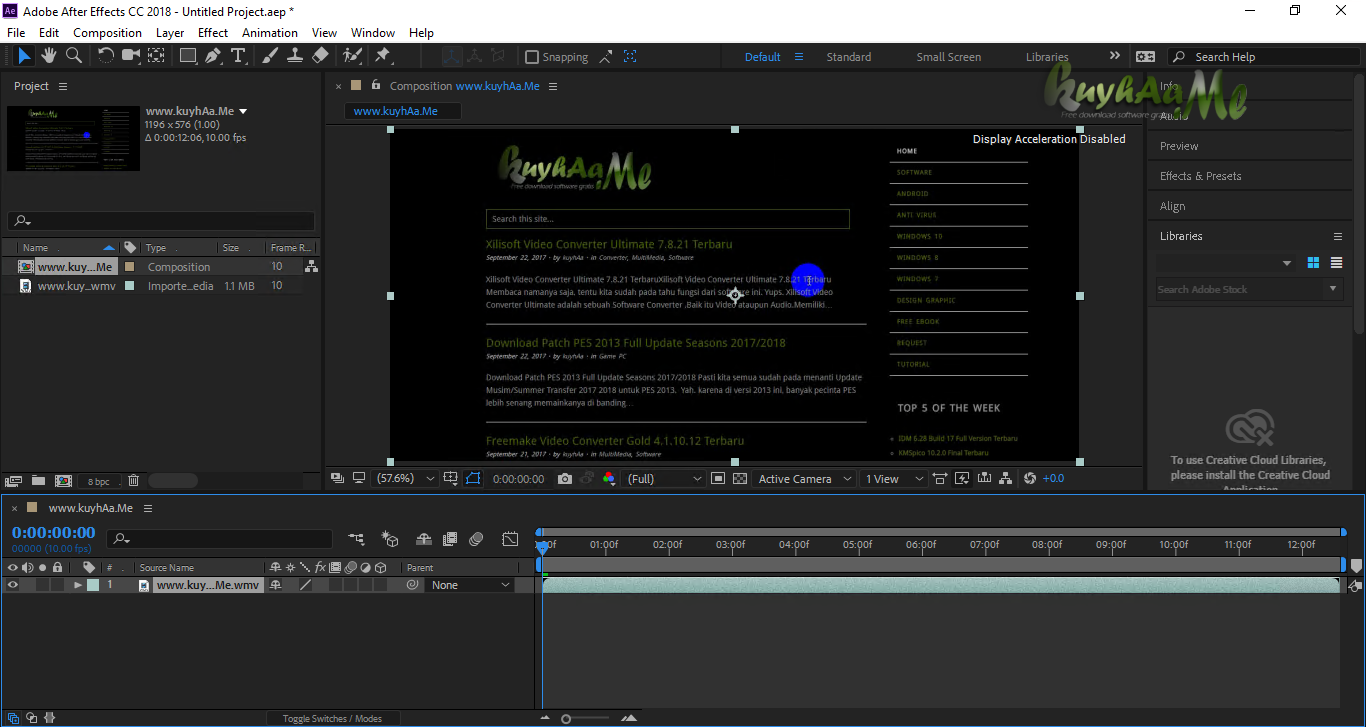Switch to the Standard workspace
Viewport: 1366px width, 727px height.
pyautogui.click(x=849, y=57)
